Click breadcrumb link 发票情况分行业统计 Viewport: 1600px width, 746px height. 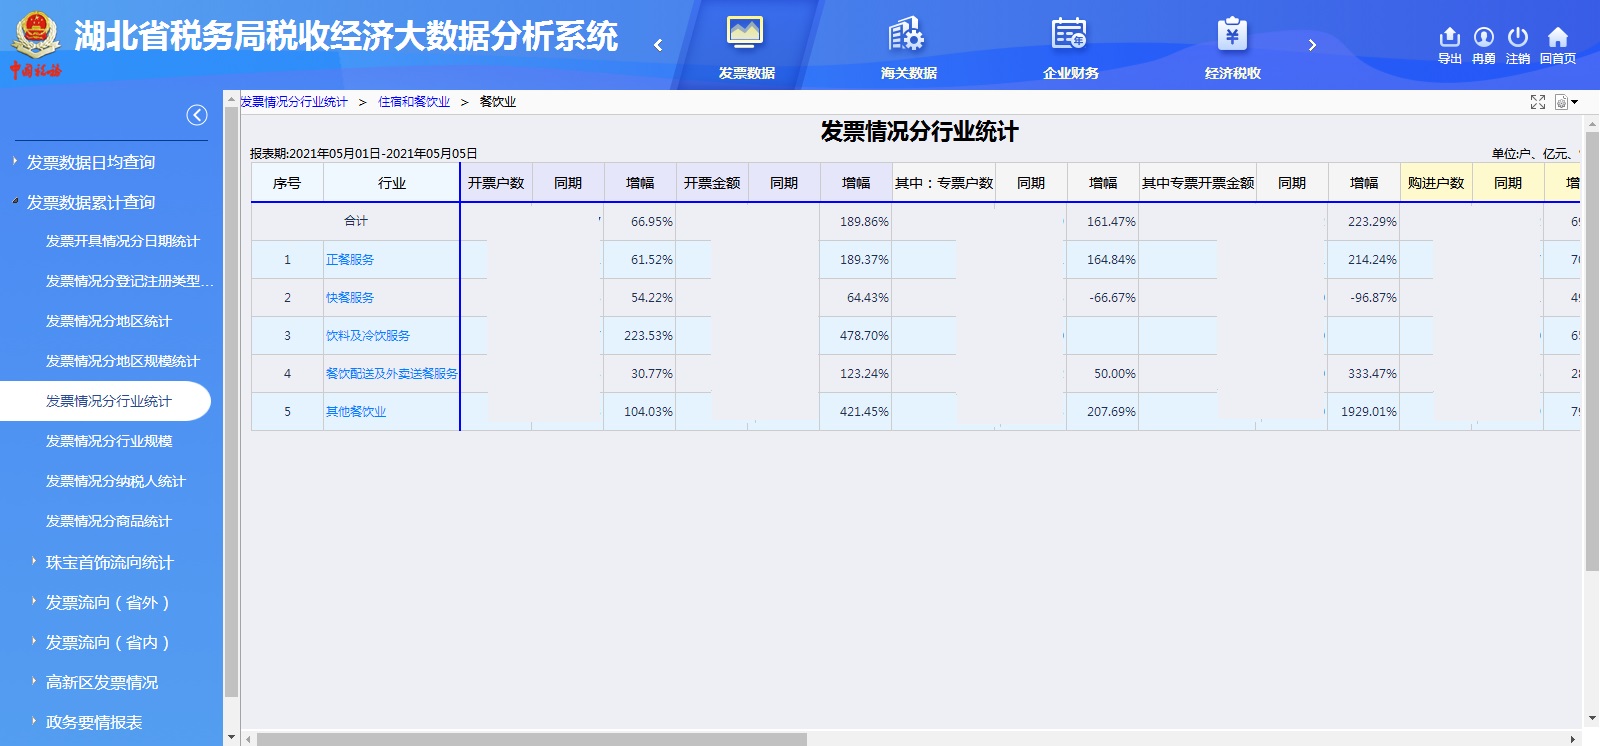pyautogui.click(x=294, y=102)
